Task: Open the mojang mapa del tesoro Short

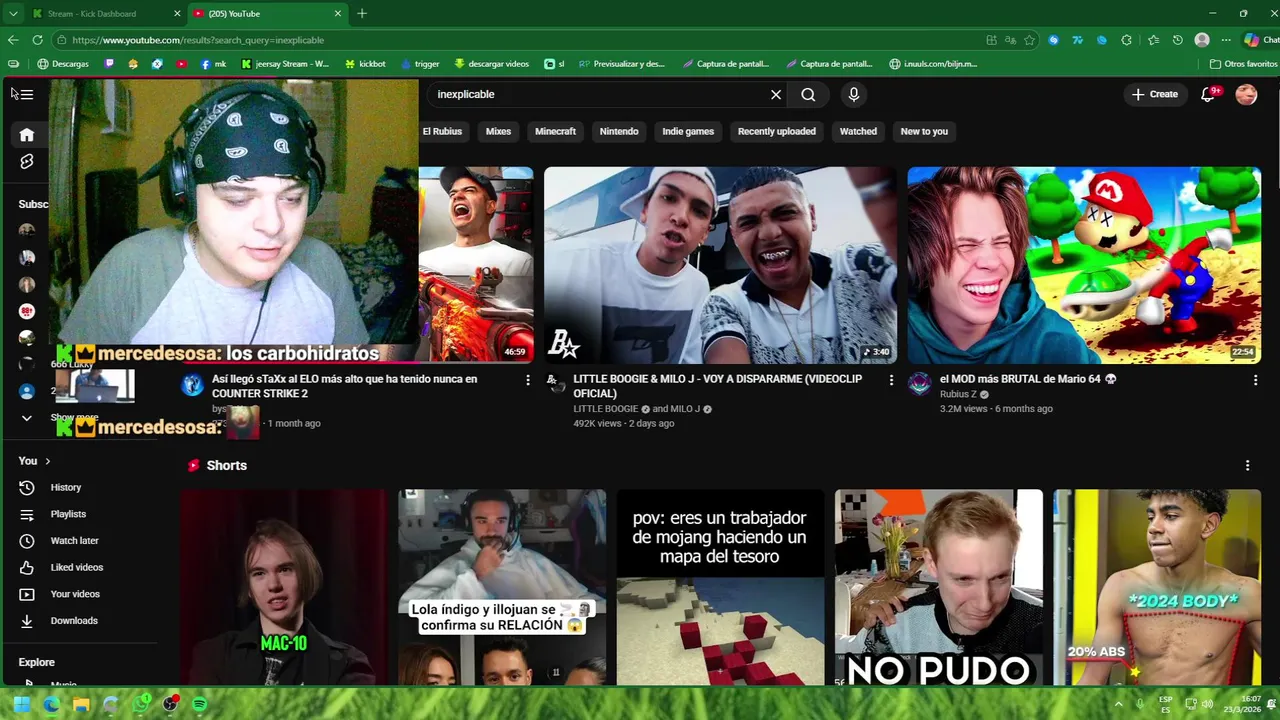Action: [x=720, y=588]
